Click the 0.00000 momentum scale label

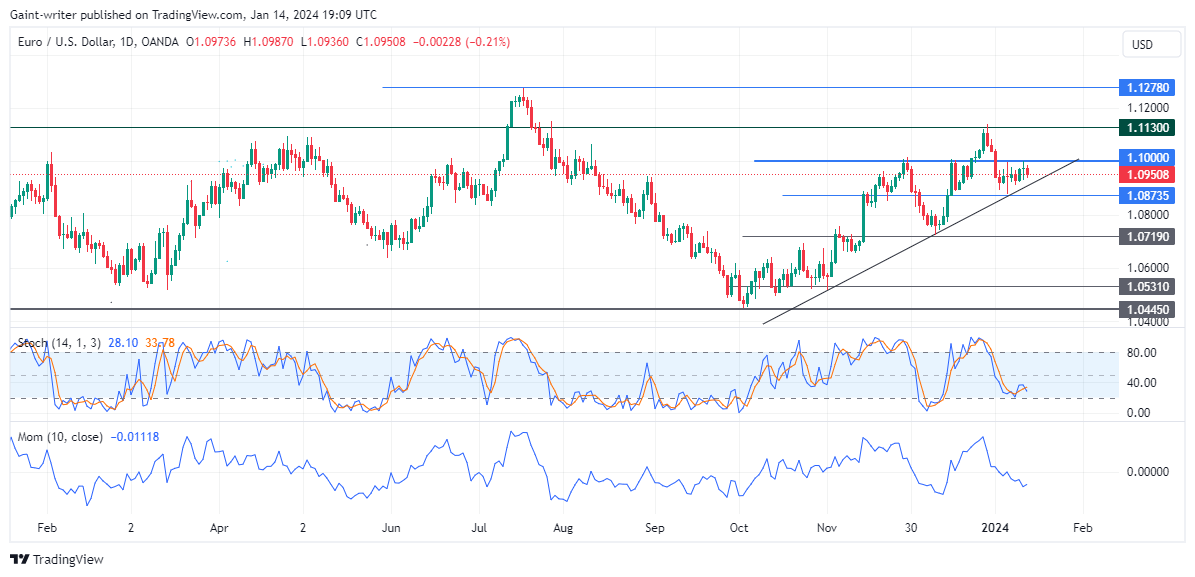coord(1148,472)
